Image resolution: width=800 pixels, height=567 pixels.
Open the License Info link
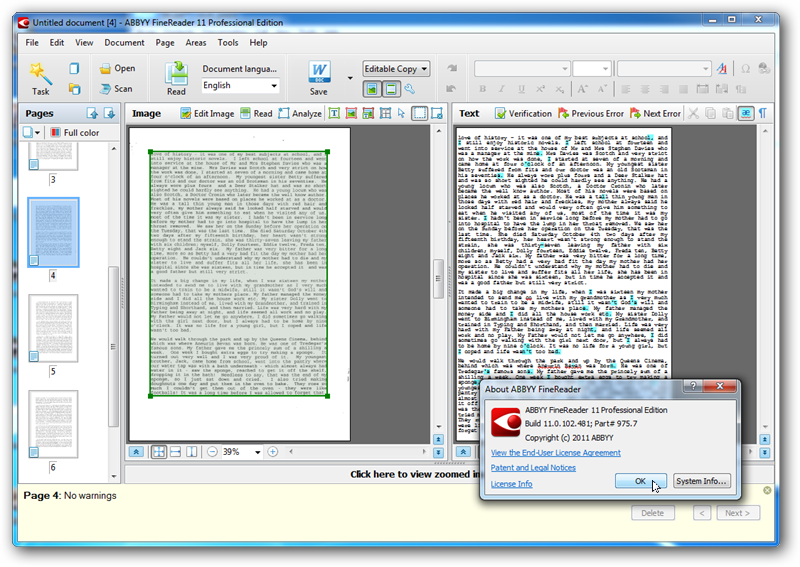point(511,484)
